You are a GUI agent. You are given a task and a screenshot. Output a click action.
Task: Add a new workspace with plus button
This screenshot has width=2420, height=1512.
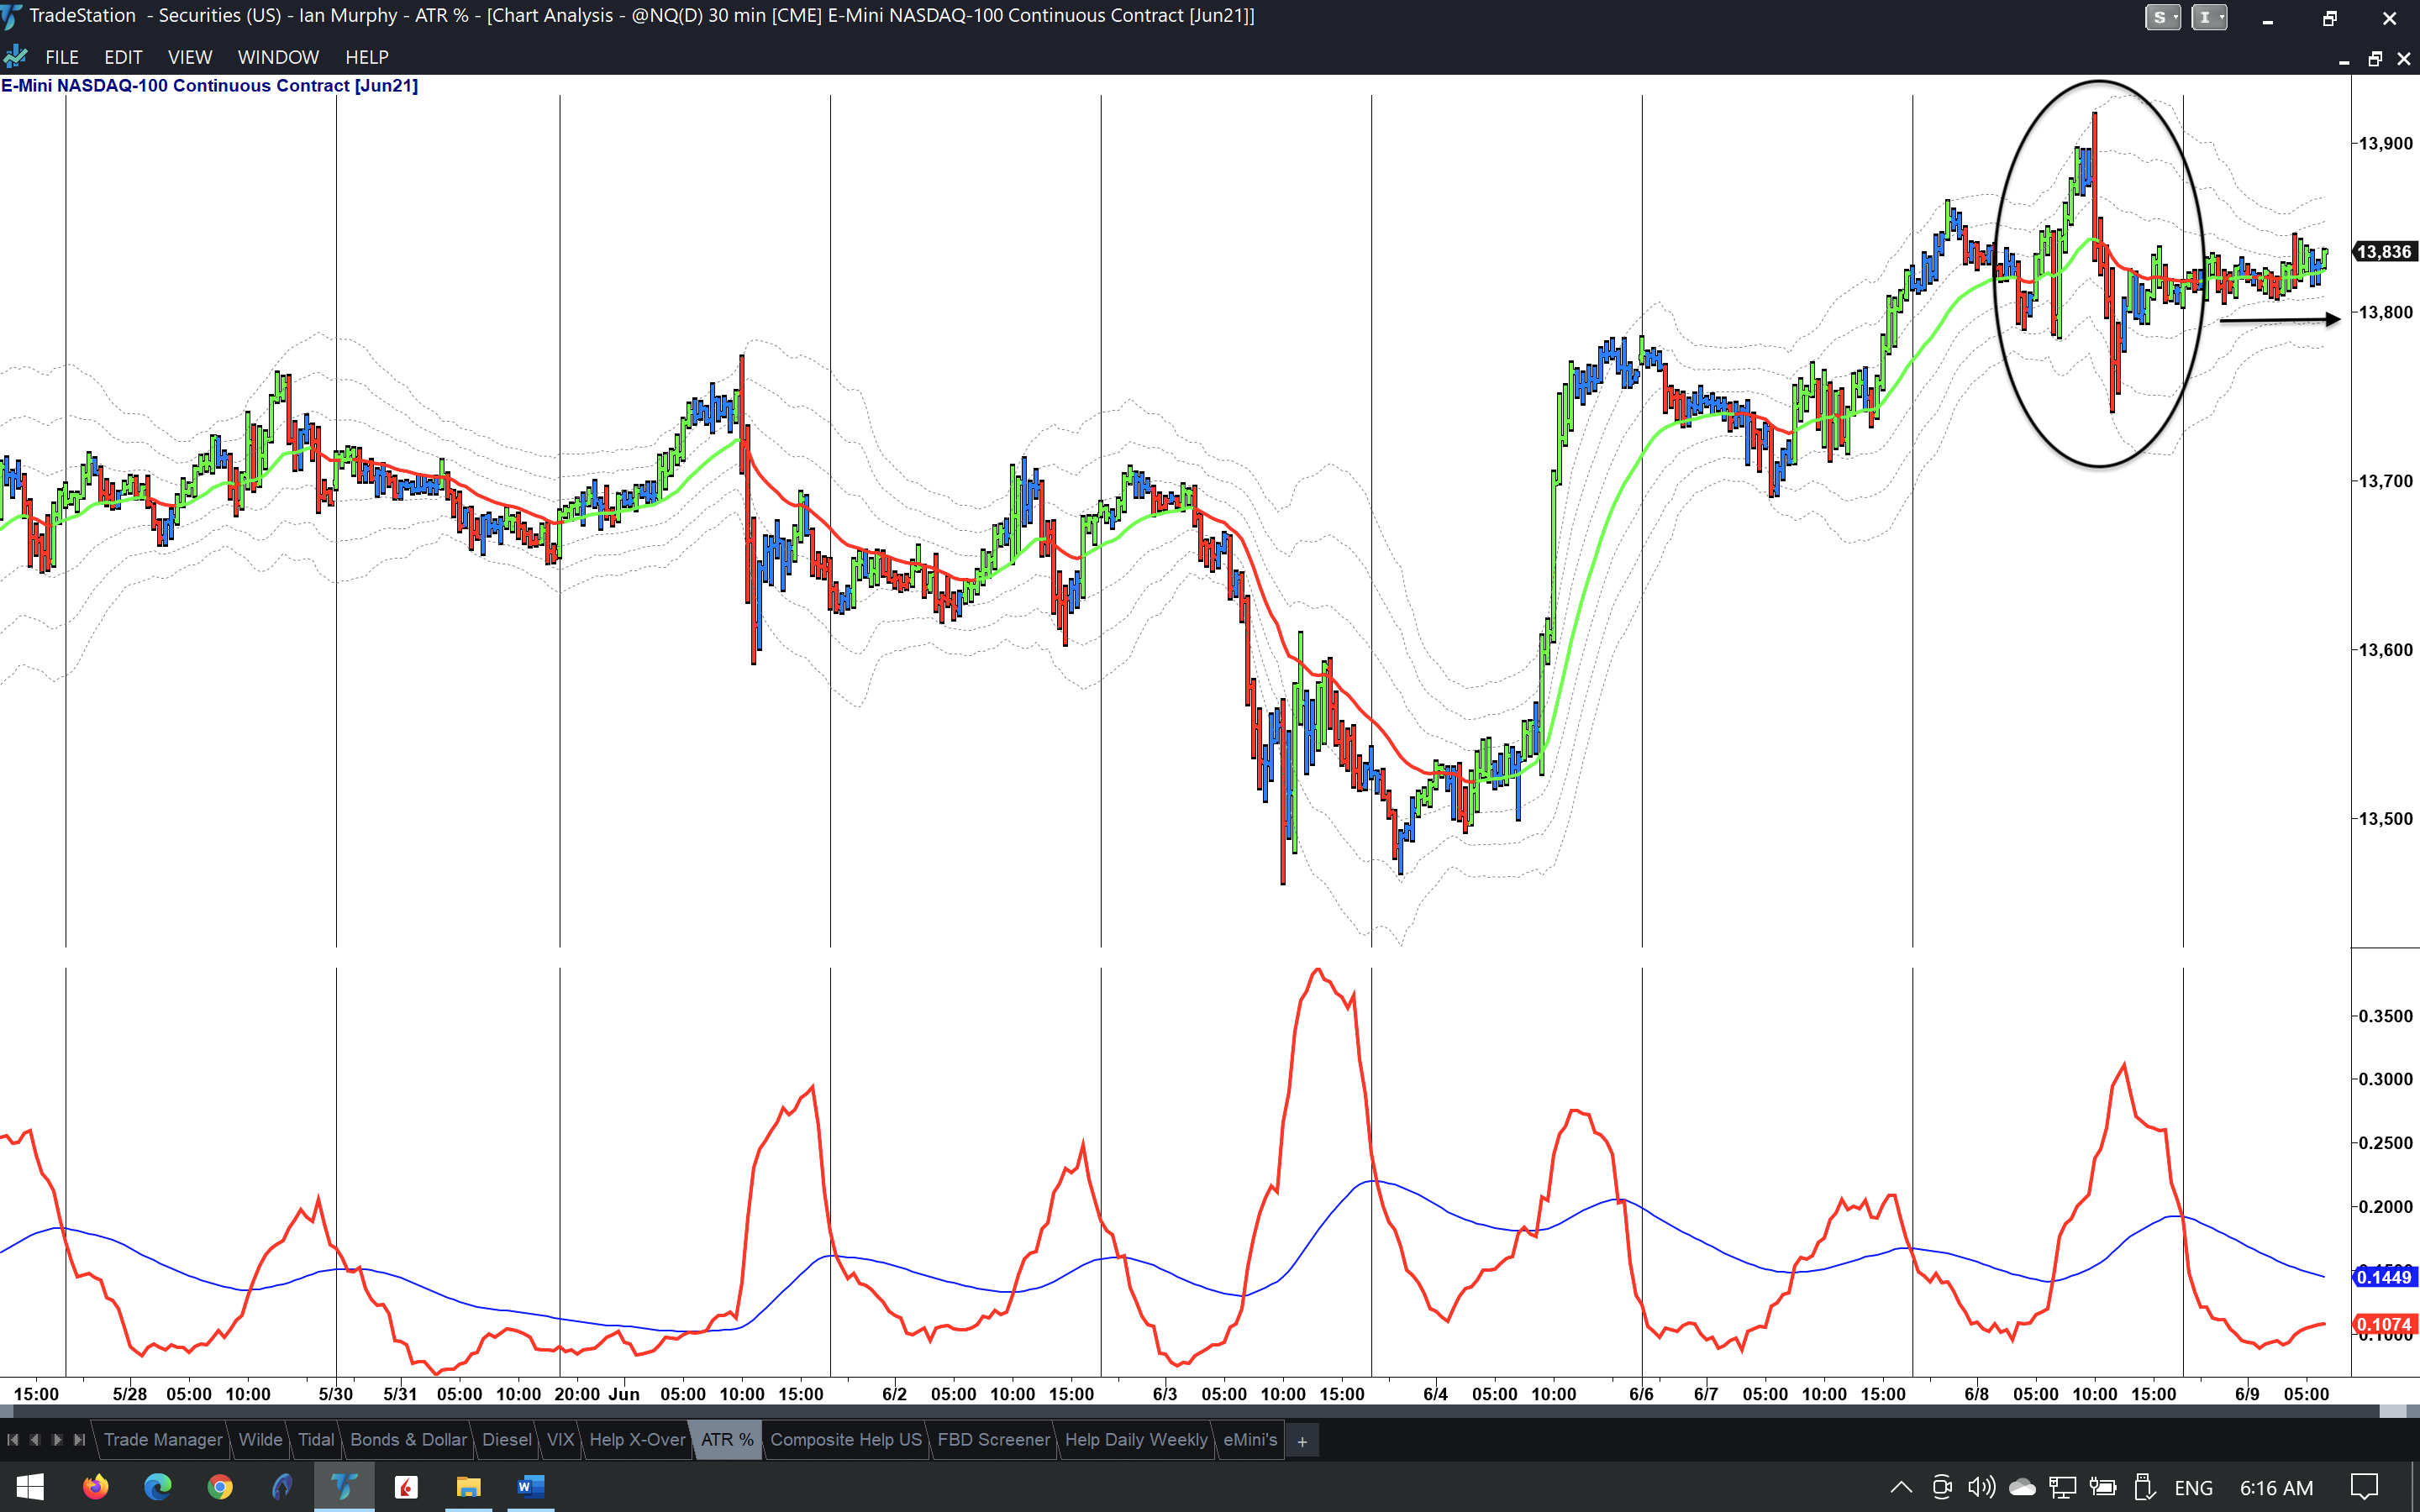pos(1302,1441)
